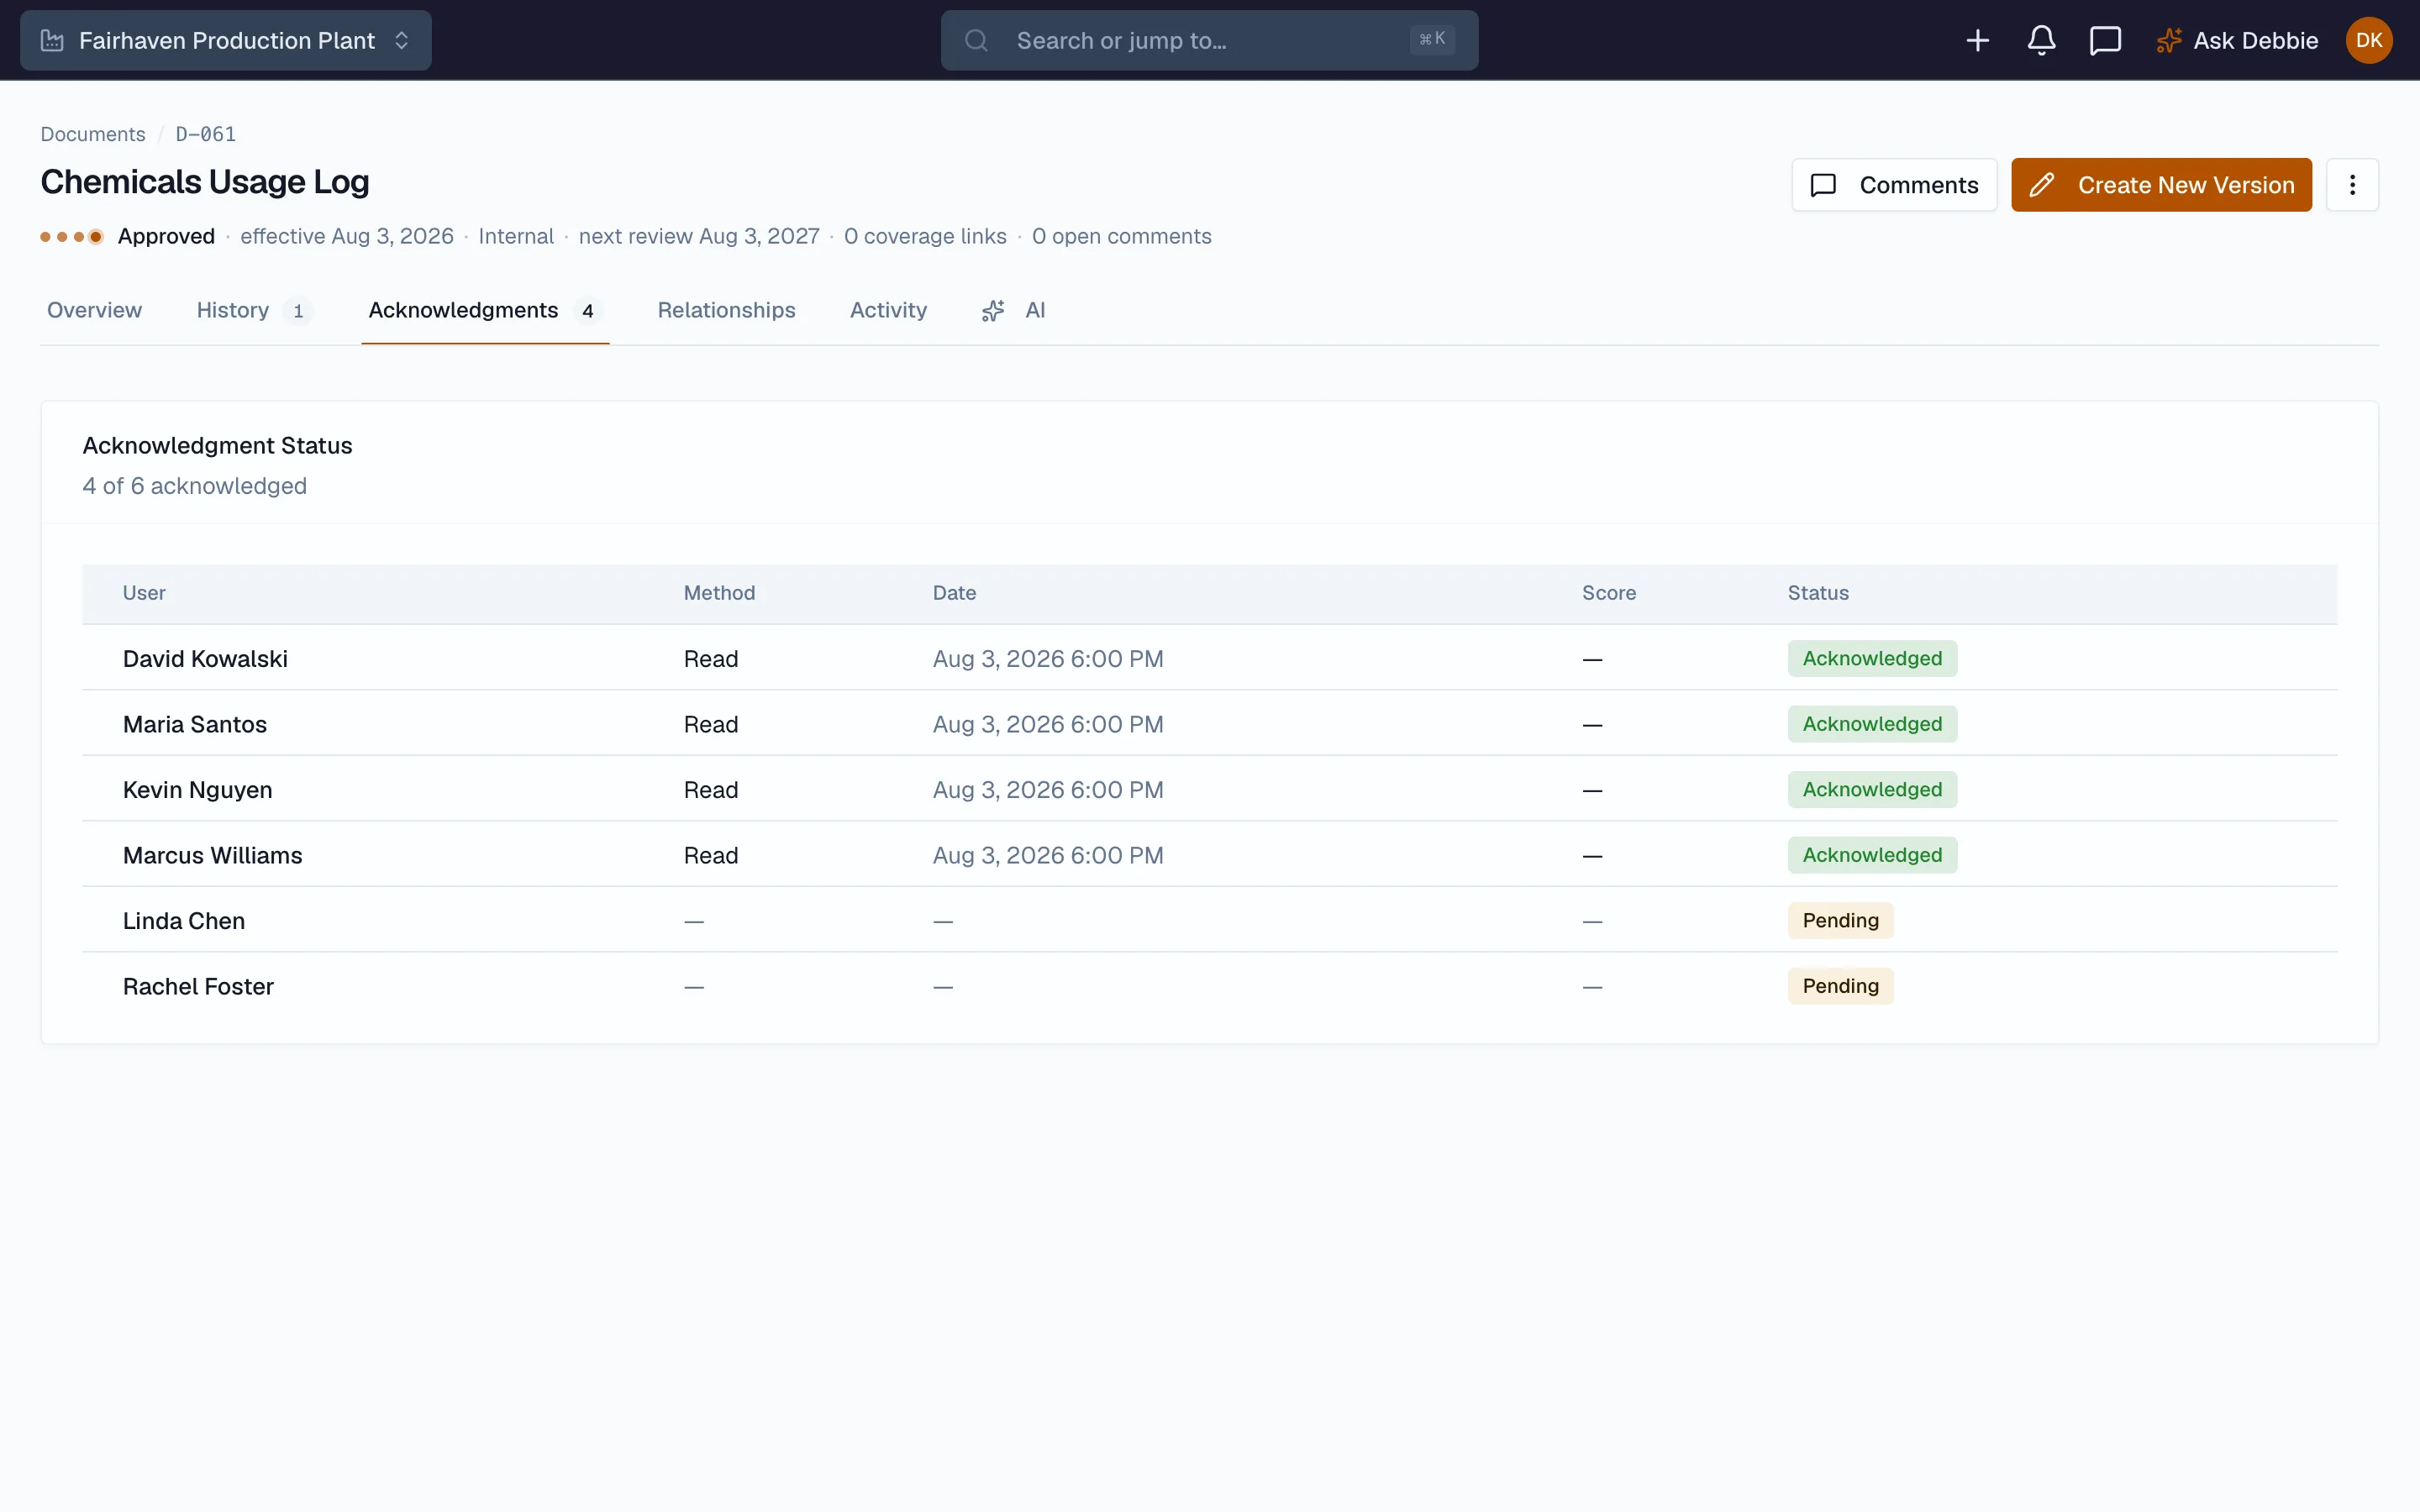
Task: Open the DK user avatar menu
Action: click(x=2368, y=40)
